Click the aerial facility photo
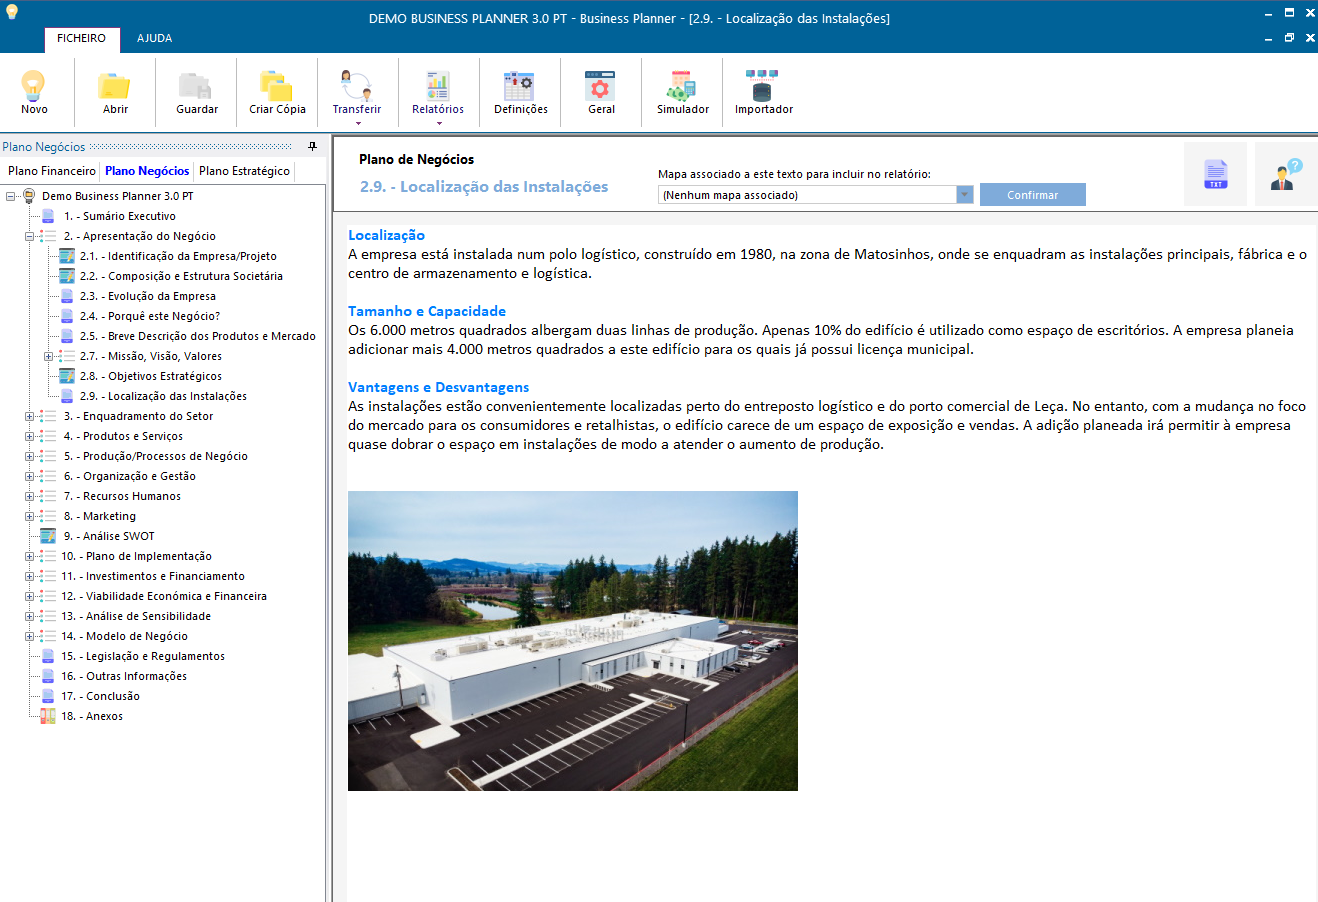 (x=573, y=641)
